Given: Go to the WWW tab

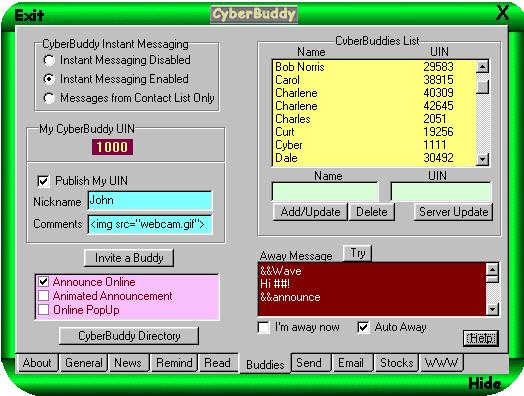Looking at the screenshot, I should [x=441, y=363].
